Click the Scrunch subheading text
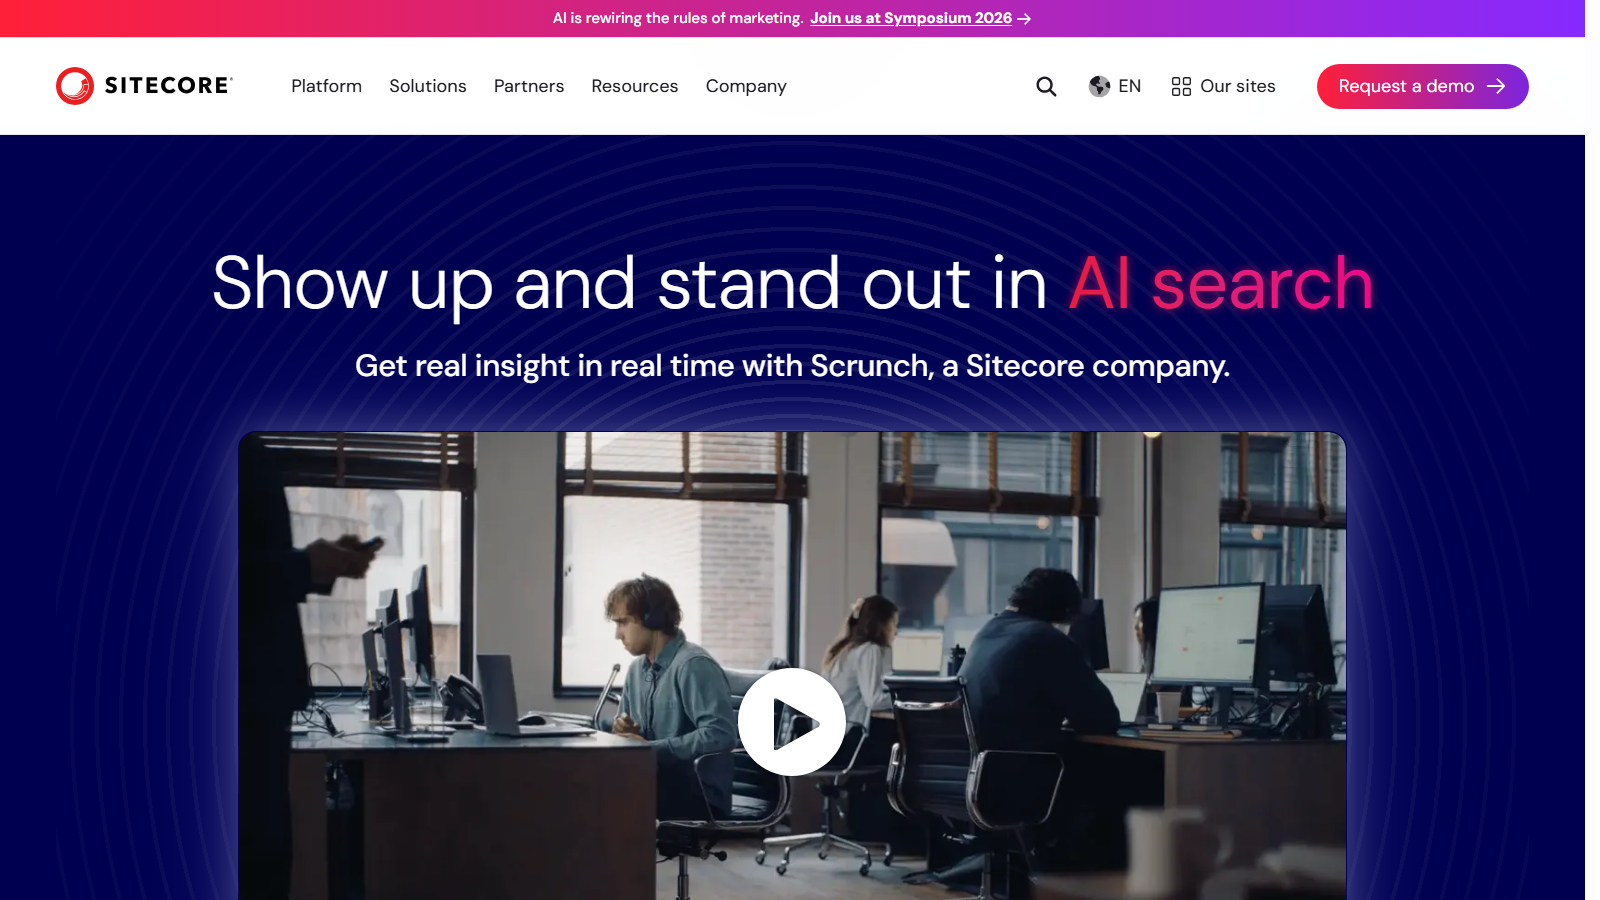This screenshot has width=1600, height=900. [x=792, y=366]
